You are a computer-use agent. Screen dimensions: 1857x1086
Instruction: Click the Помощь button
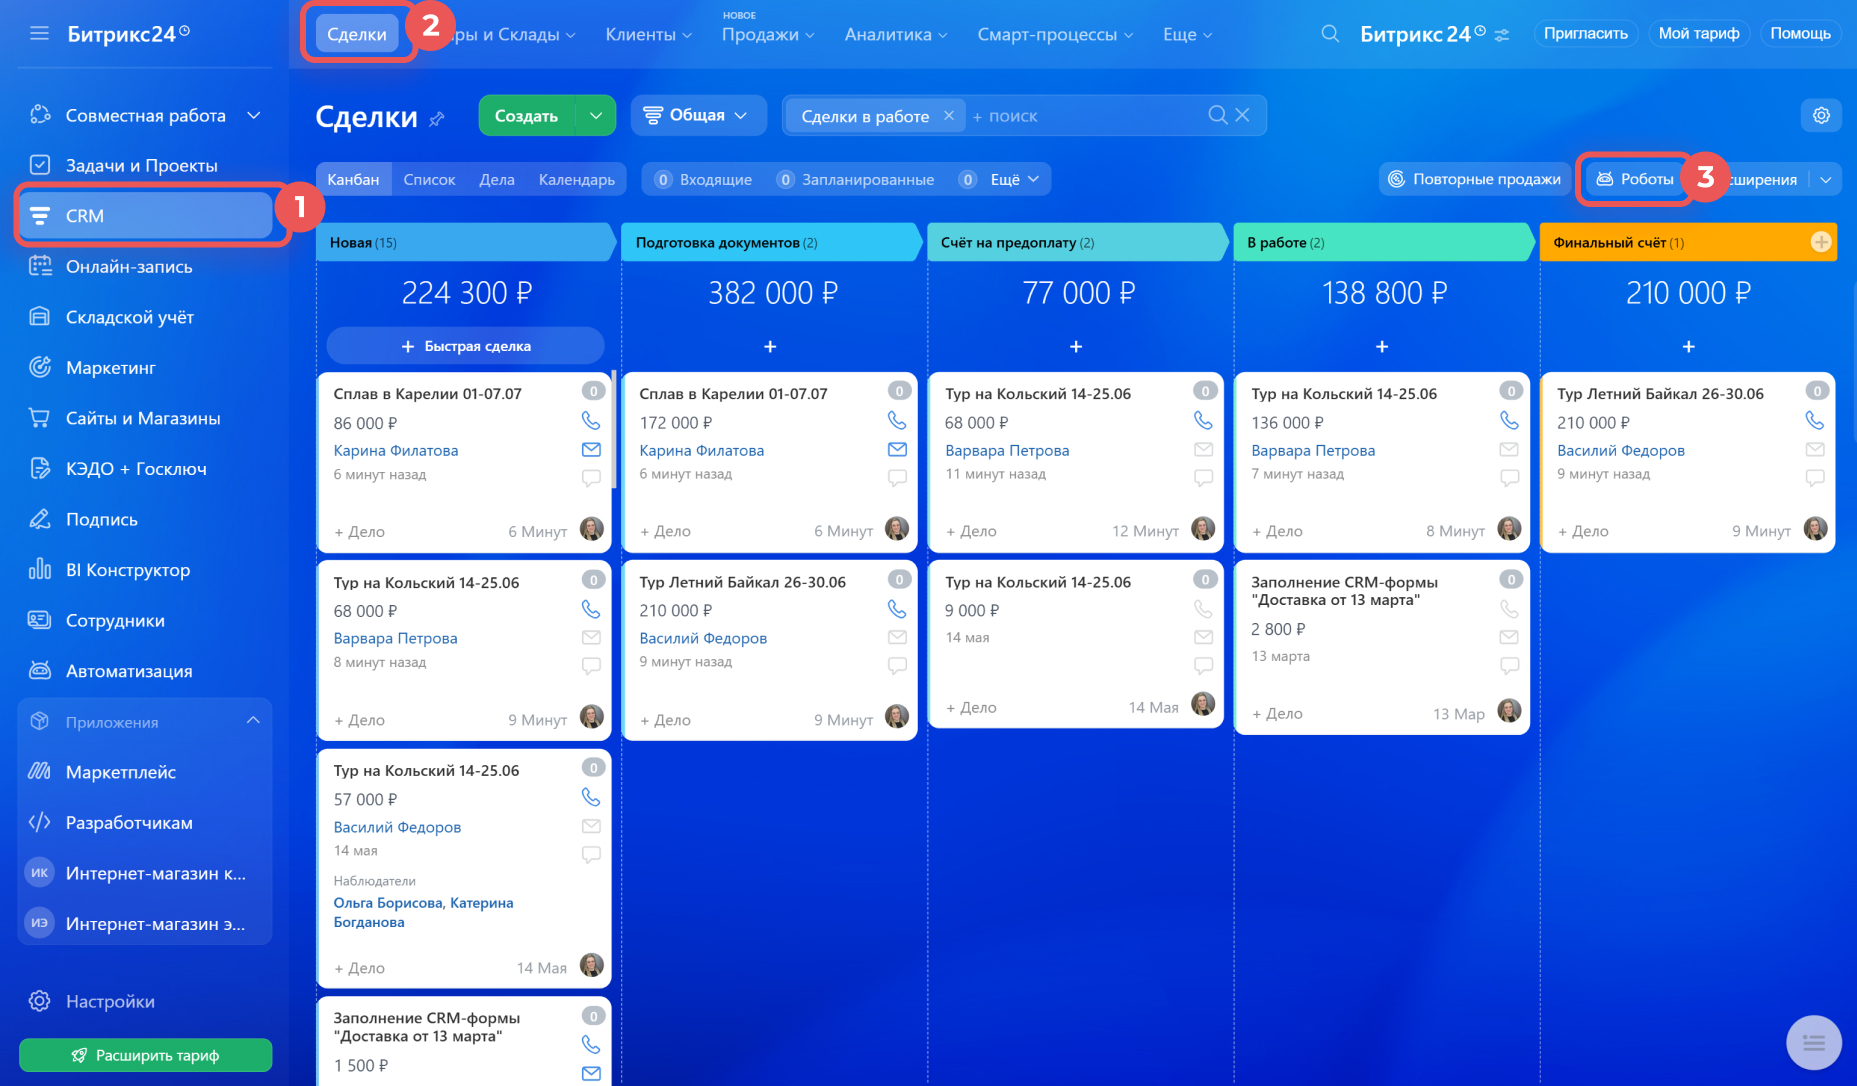pyautogui.click(x=1800, y=33)
